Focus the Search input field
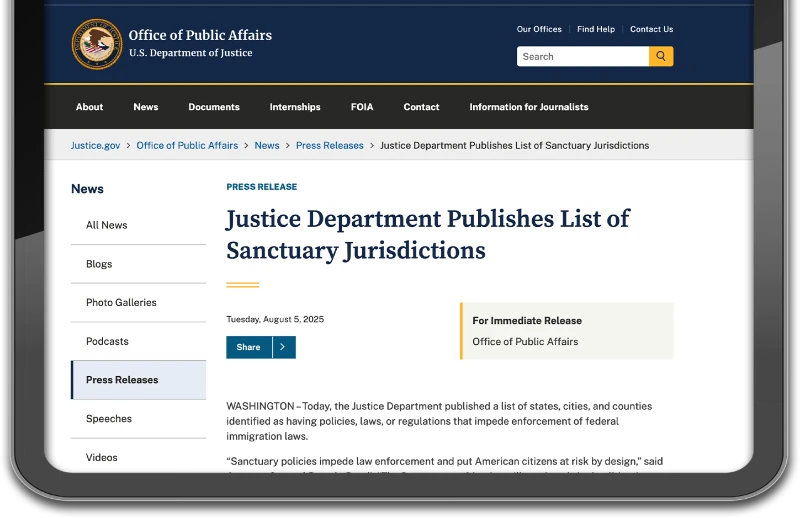Image resolution: width=800 pixels, height=518 pixels. click(583, 56)
